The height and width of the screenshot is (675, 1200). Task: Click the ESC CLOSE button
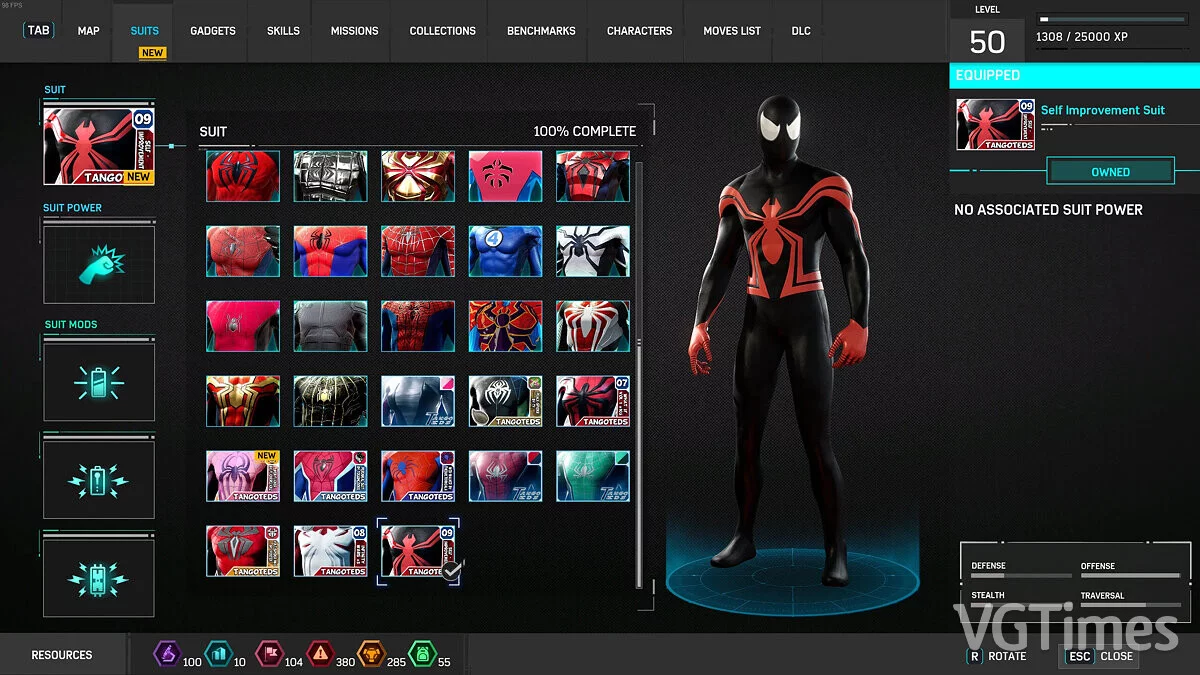[x=1100, y=657]
